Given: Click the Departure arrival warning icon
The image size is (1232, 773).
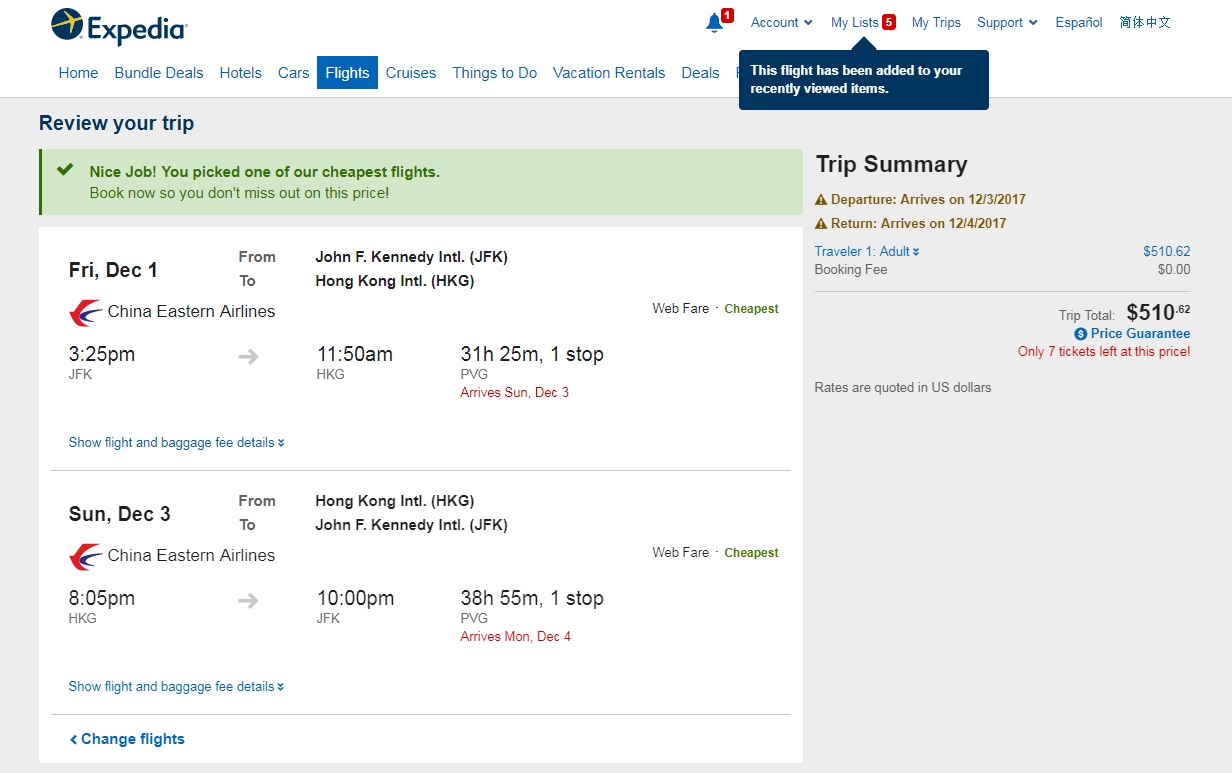Looking at the screenshot, I should click(x=821, y=199).
